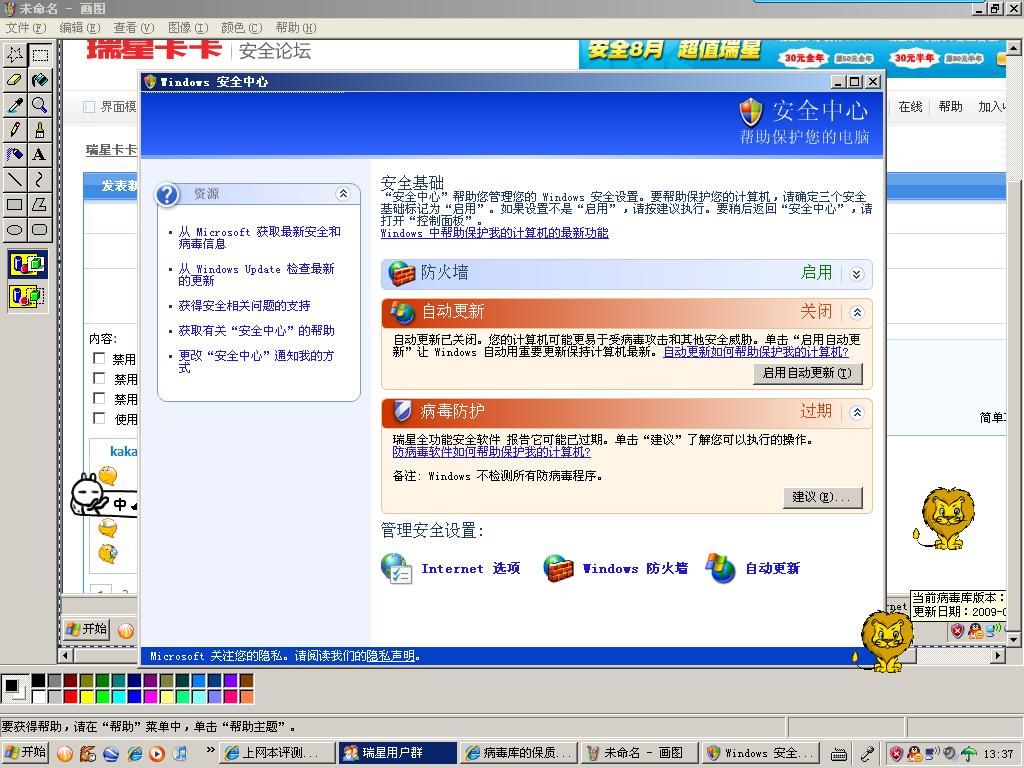The image size is (1024, 768).
Task: Choose the opaque selection mode option
Action: click(27, 264)
